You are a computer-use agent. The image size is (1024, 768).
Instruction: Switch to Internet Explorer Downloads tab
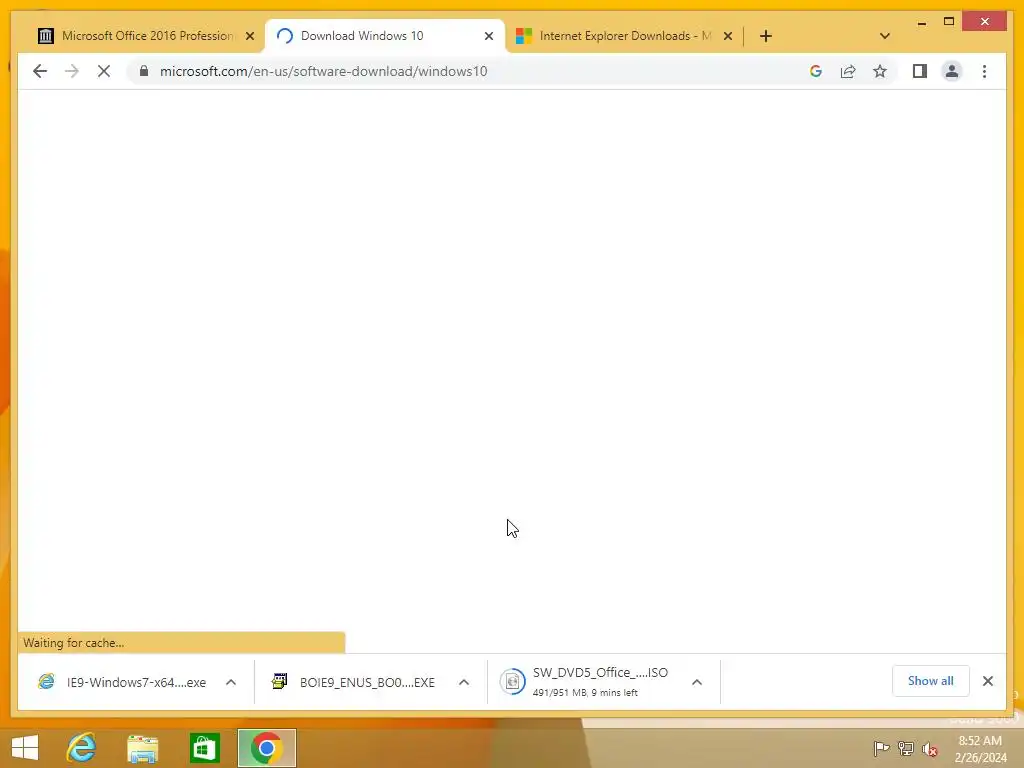tap(624, 36)
